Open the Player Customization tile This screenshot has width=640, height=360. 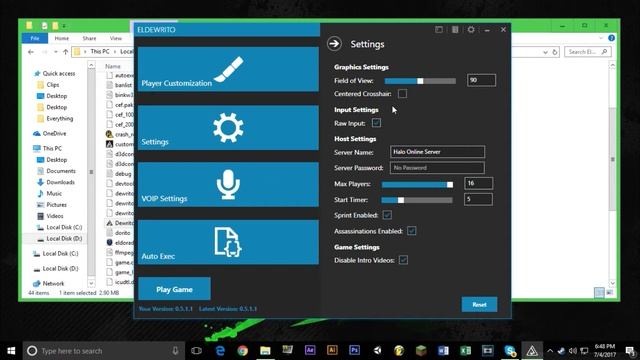click(x=228, y=69)
